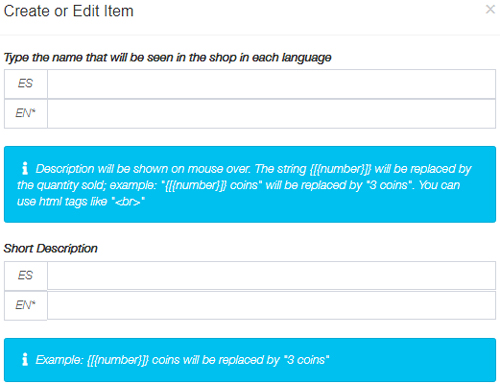Click the EN* label under Short Description
The width and height of the screenshot is (500, 384).
tap(26, 305)
